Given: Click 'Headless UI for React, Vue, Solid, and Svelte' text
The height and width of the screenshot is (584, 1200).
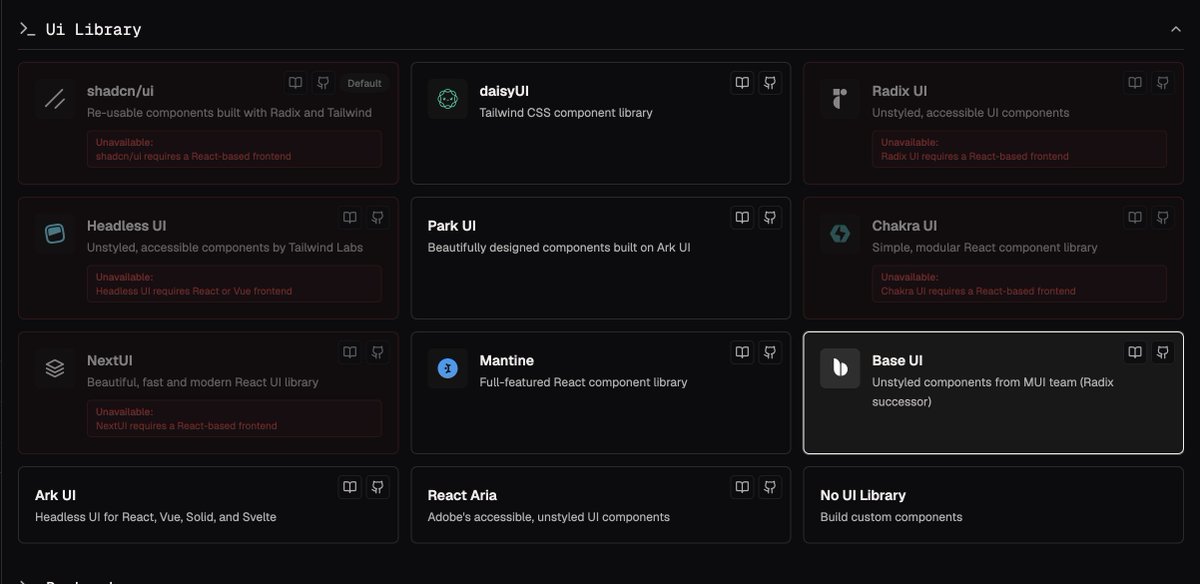Looking at the screenshot, I should 155,517.
